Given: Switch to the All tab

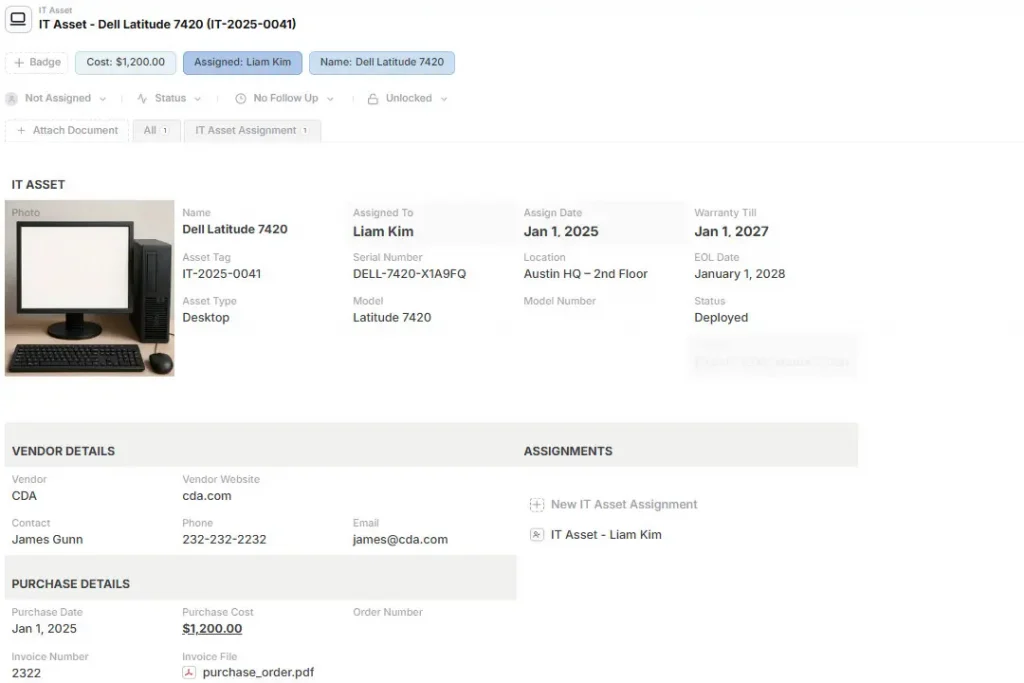Looking at the screenshot, I should click(155, 130).
